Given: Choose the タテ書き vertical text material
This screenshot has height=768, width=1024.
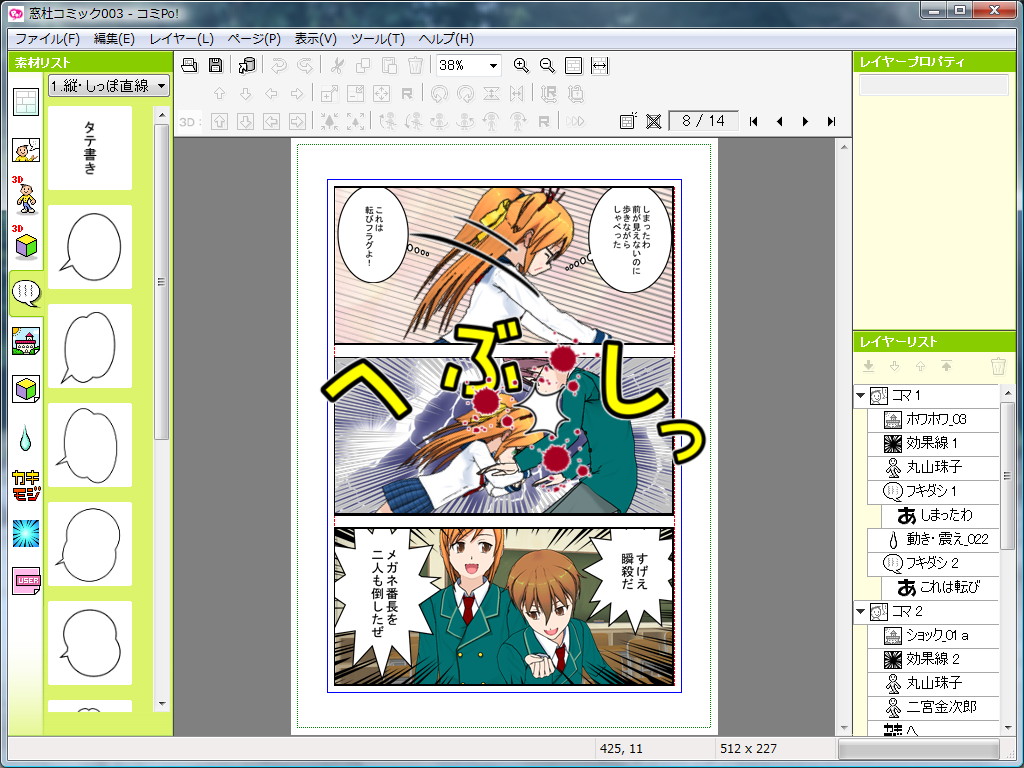Looking at the screenshot, I should click(90, 148).
